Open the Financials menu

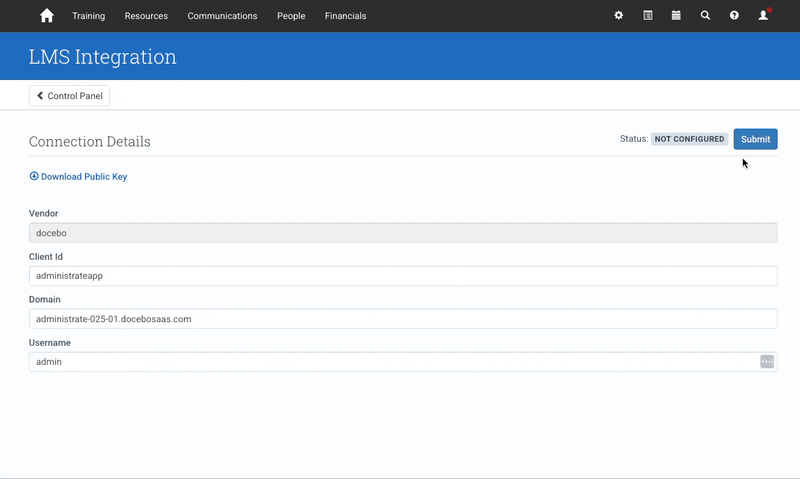[345, 16]
